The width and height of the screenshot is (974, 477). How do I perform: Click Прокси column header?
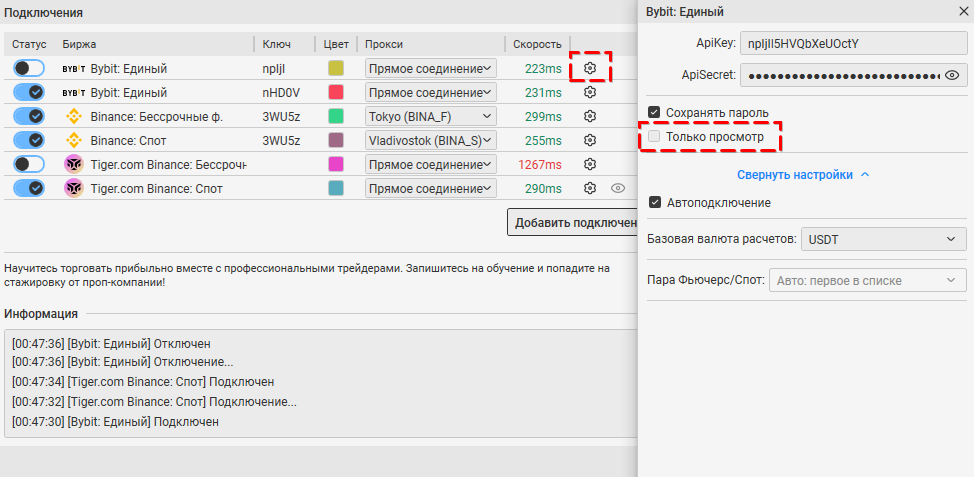tap(384, 44)
